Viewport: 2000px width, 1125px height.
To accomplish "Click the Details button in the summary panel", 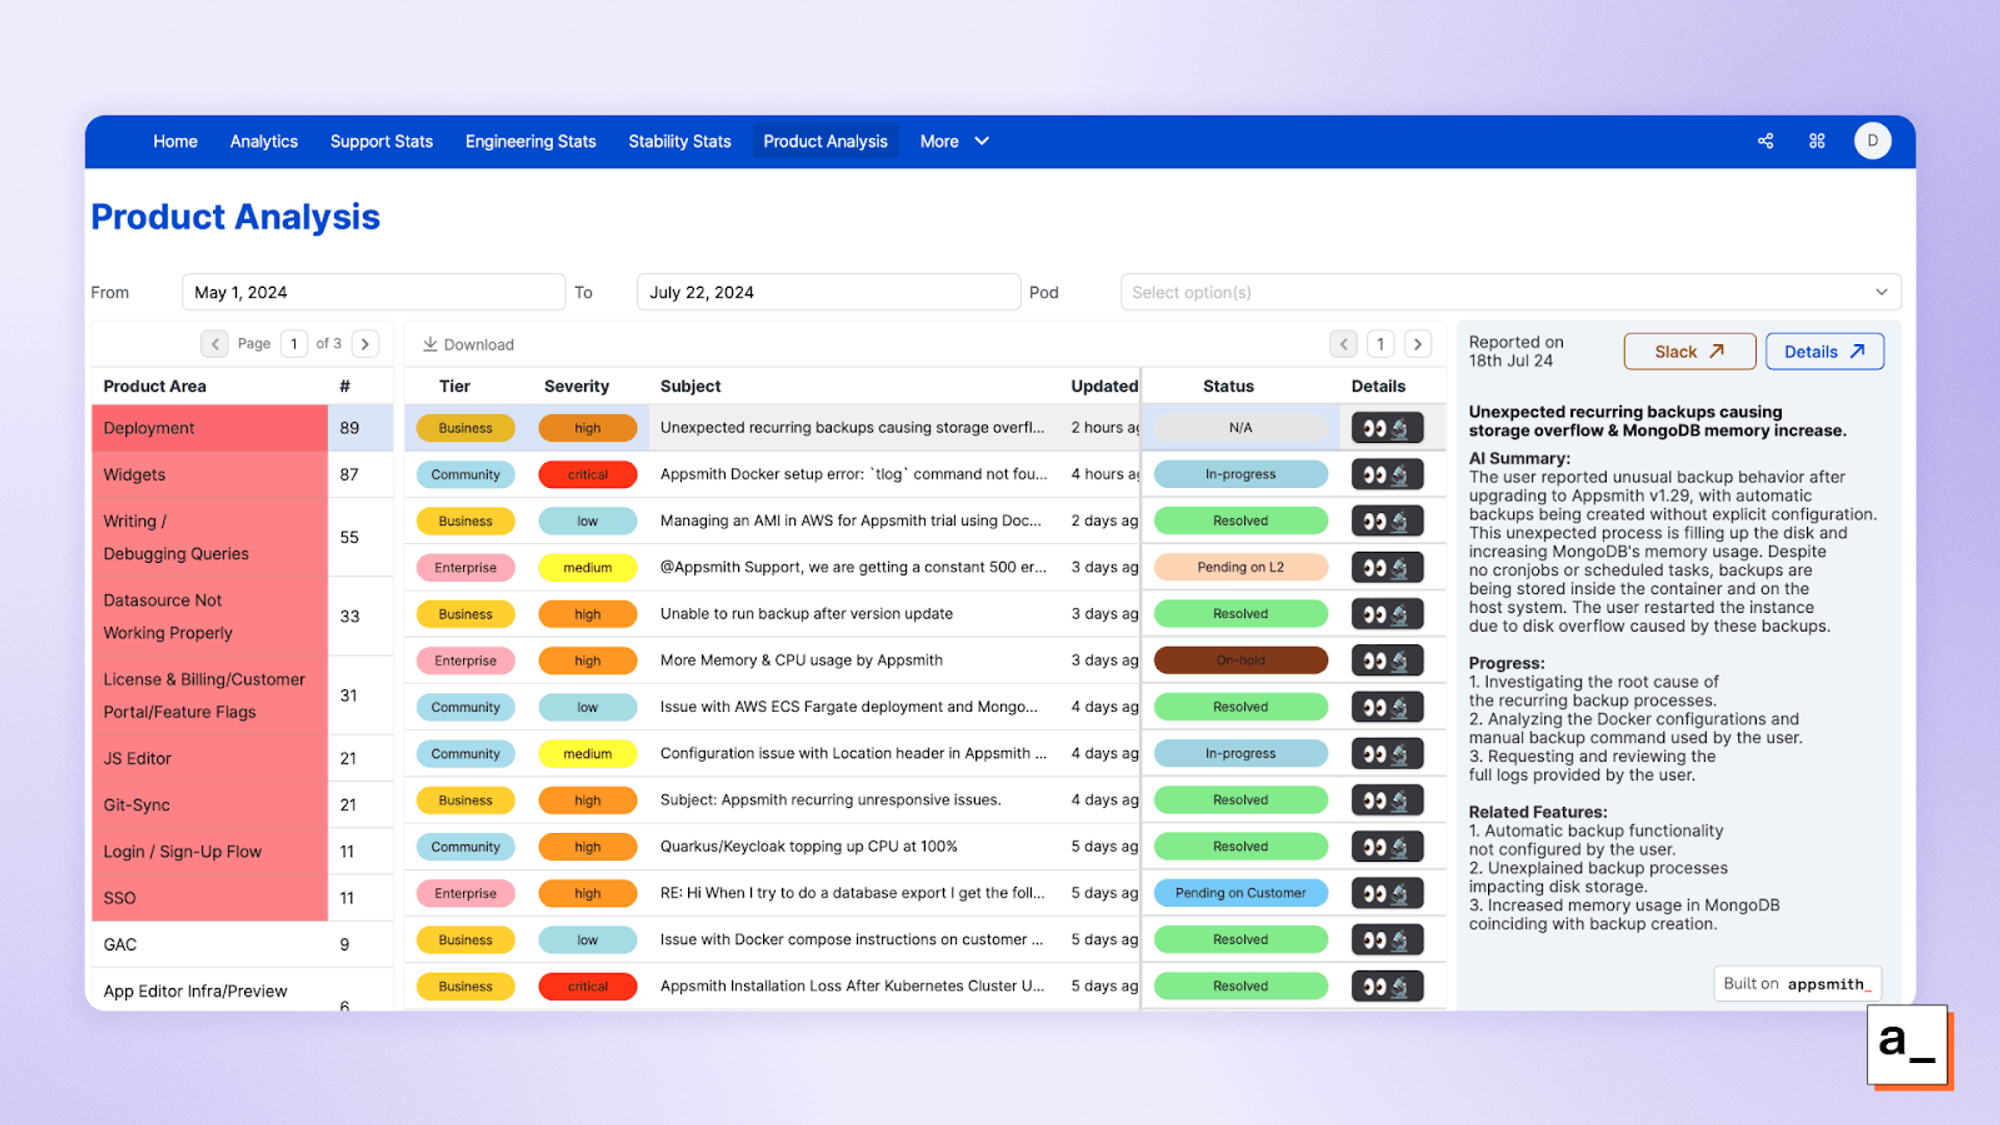I will tap(1824, 351).
